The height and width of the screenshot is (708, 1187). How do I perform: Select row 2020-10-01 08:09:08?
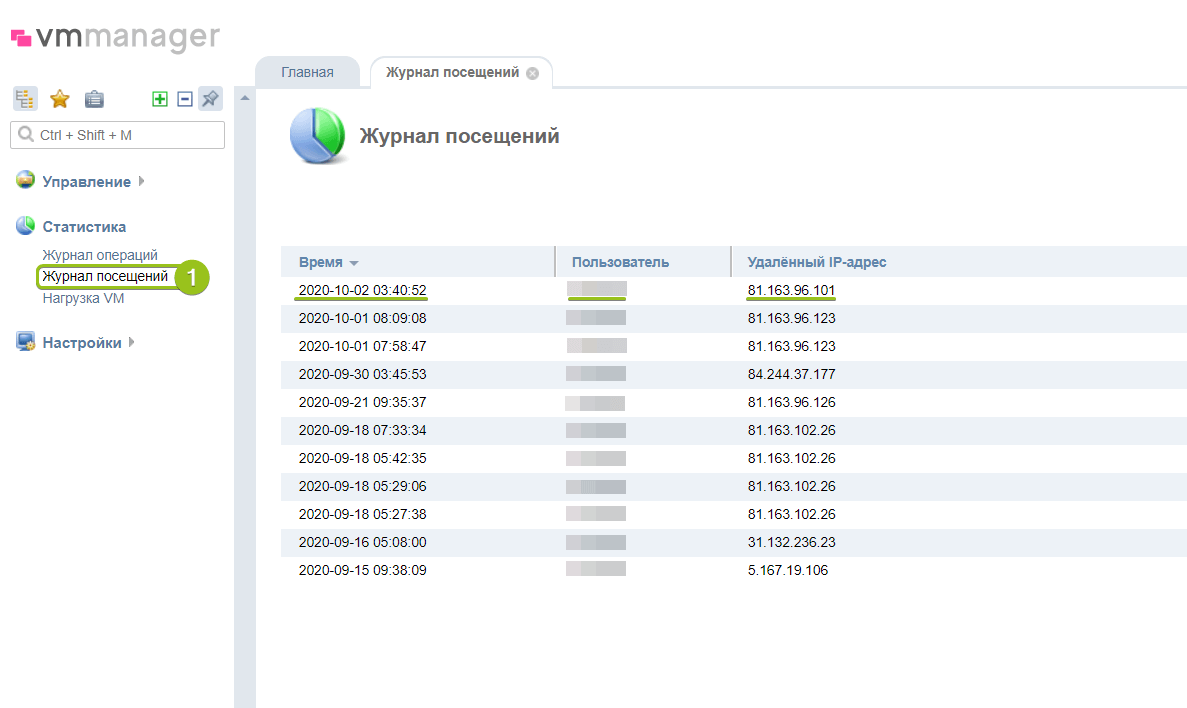click(734, 319)
